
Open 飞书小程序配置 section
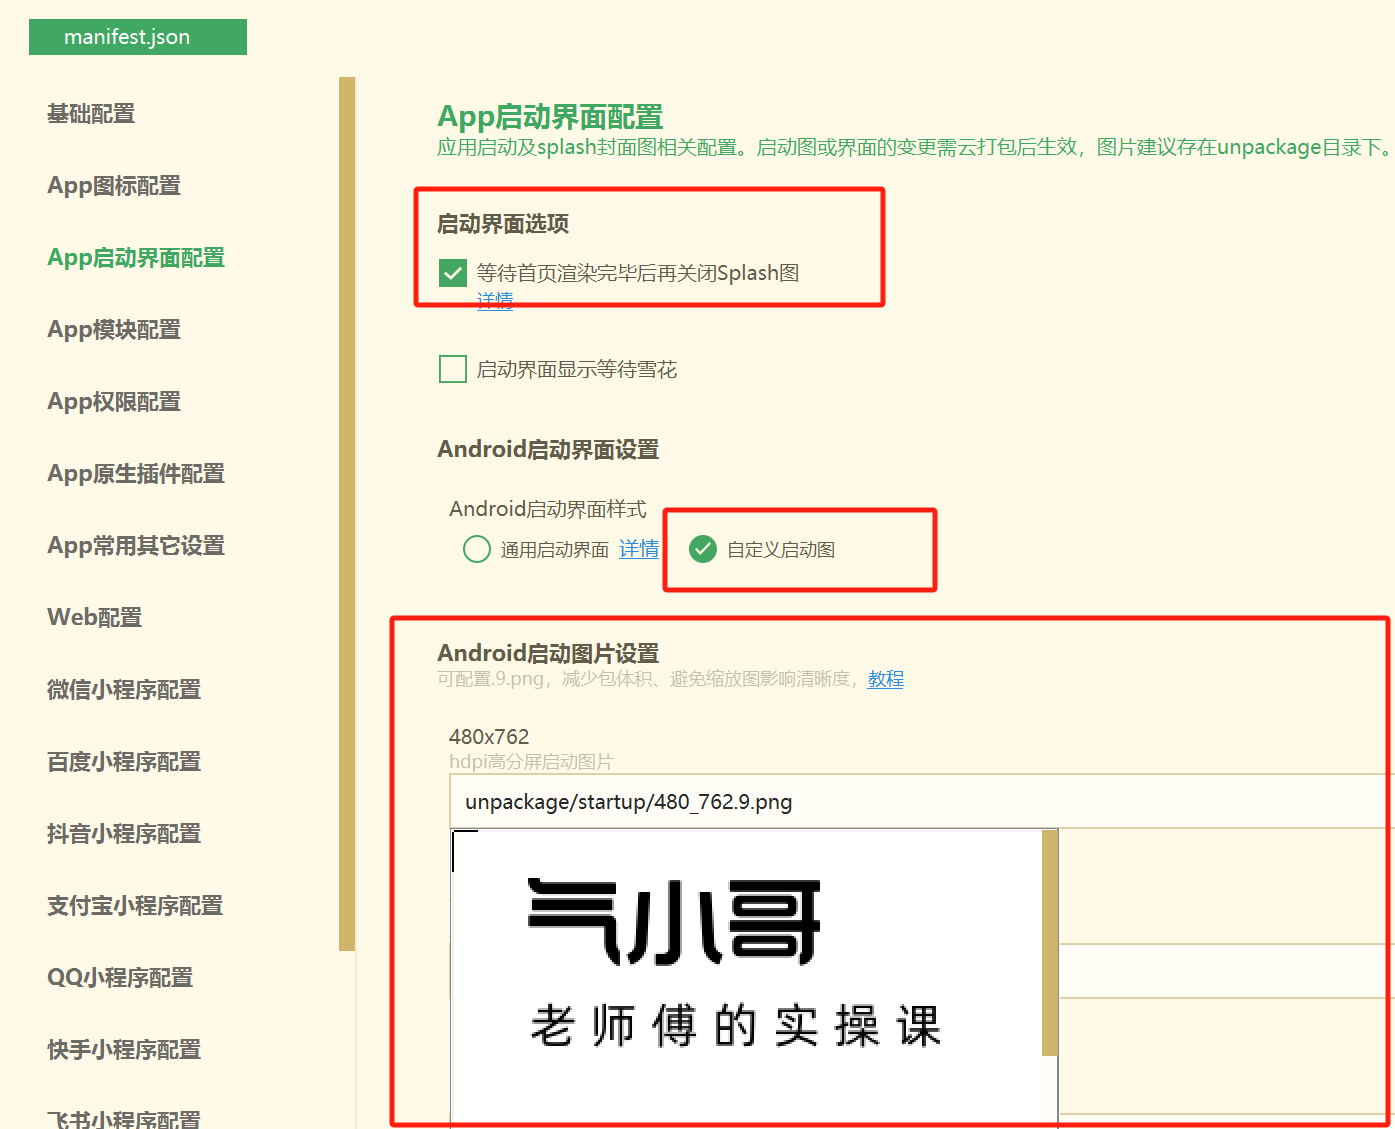click(124, 1119)
